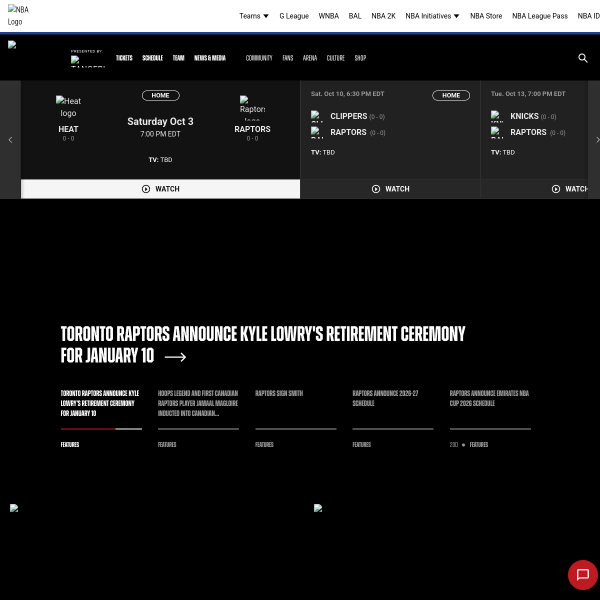This screenshot has height=600, width=600.
Task: Open the News & Media menu
Action: click(210, 58)
